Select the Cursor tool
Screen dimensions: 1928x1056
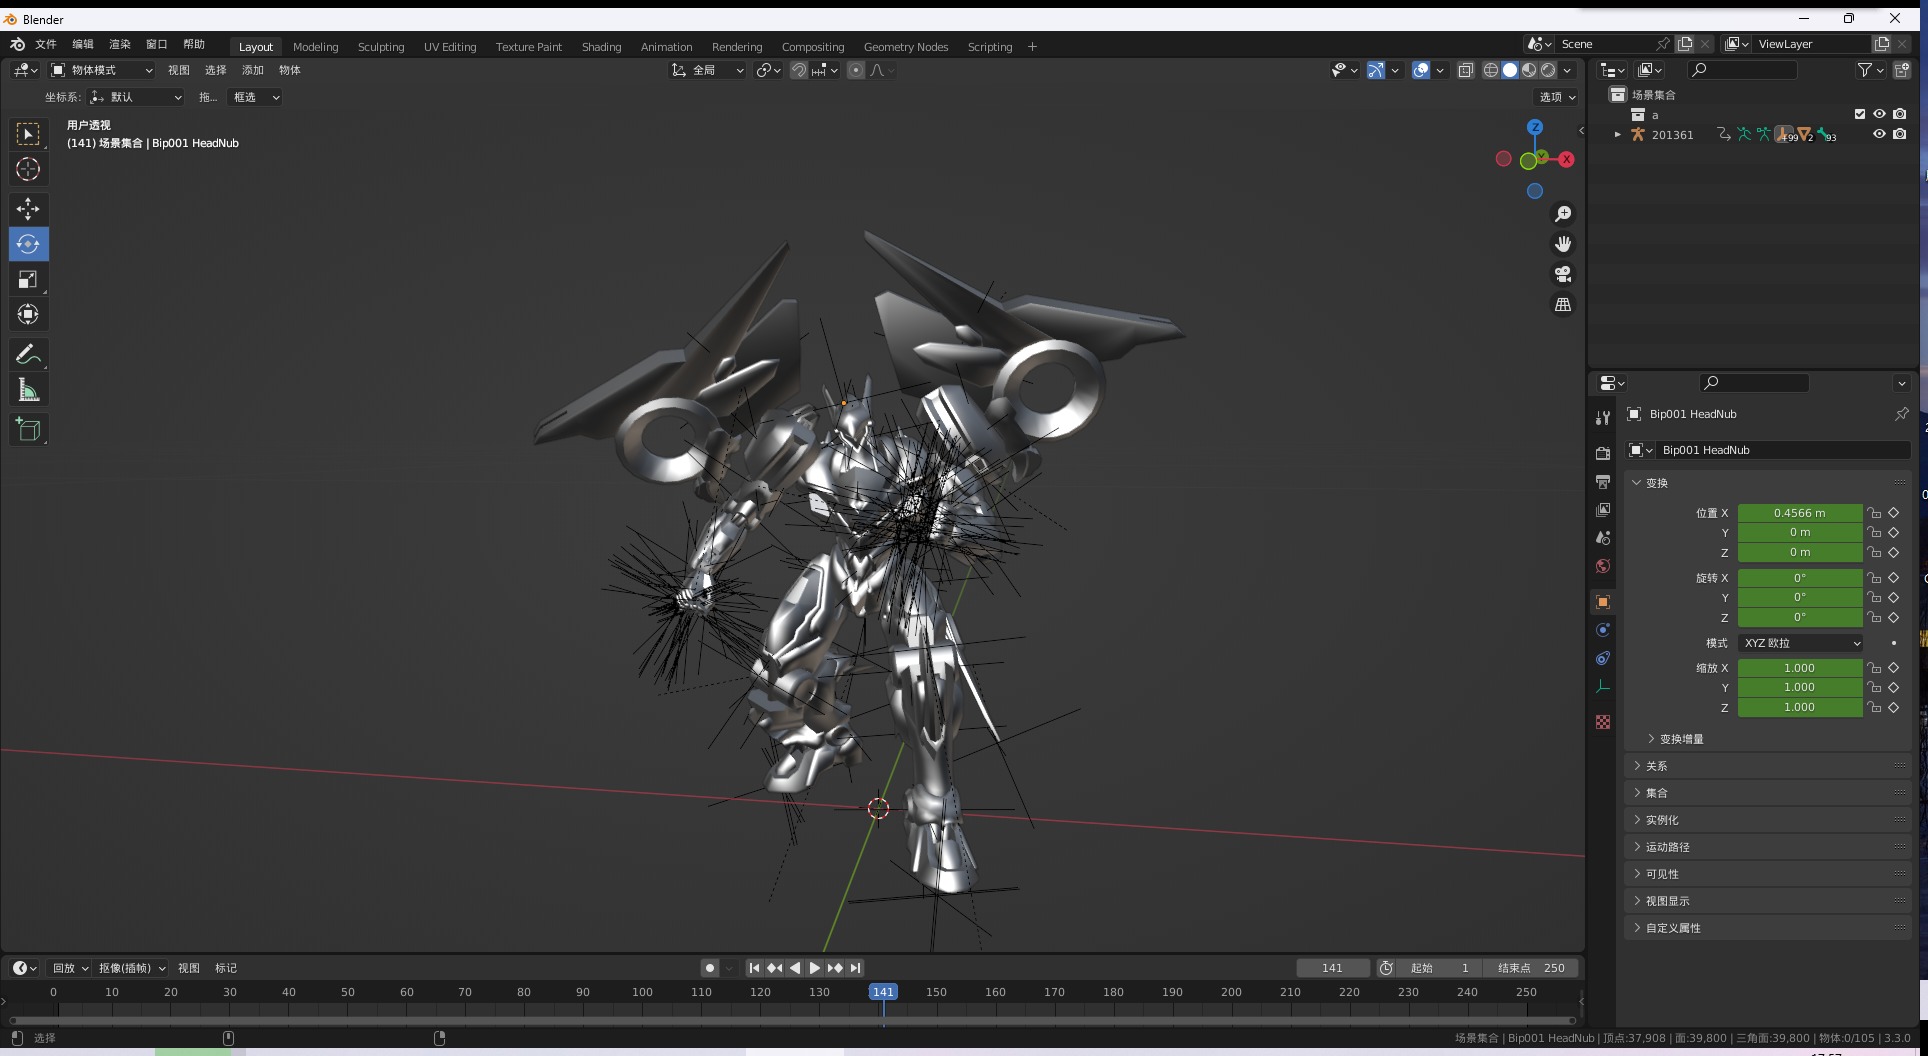click(x=28, y=169)
